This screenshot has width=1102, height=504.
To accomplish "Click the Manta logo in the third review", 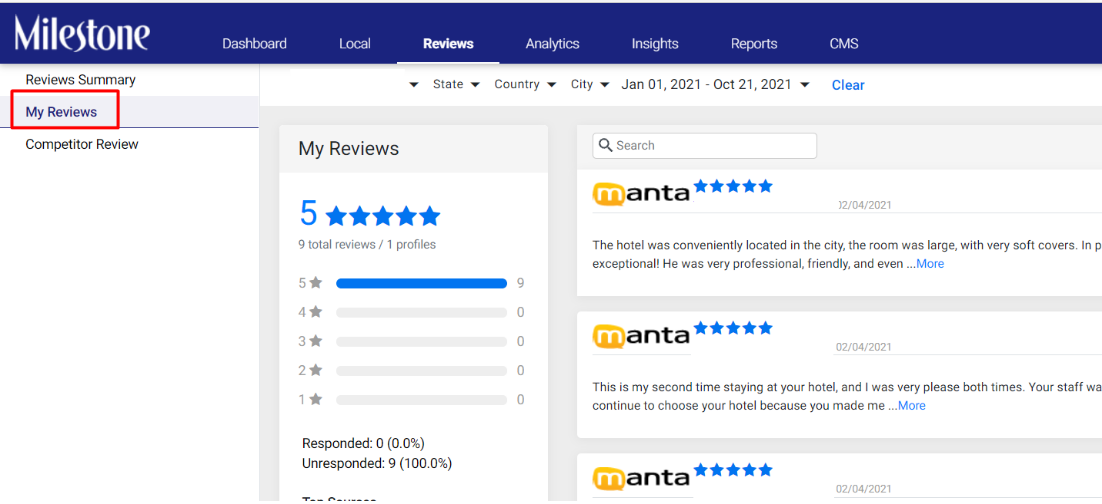I will click(x=642, y=478).
